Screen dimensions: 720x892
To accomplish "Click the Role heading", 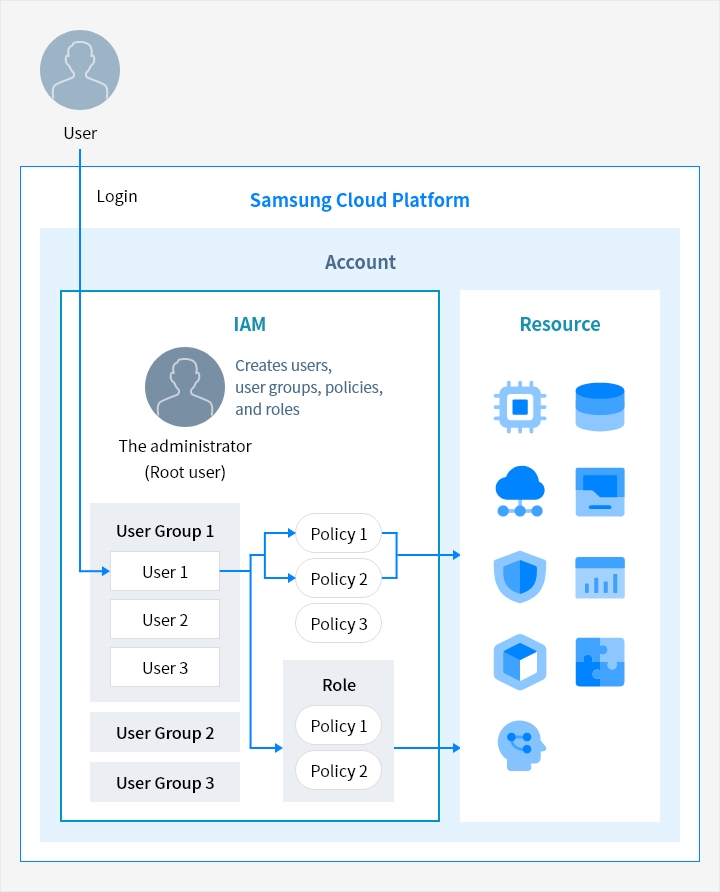I will click(339, 684).
